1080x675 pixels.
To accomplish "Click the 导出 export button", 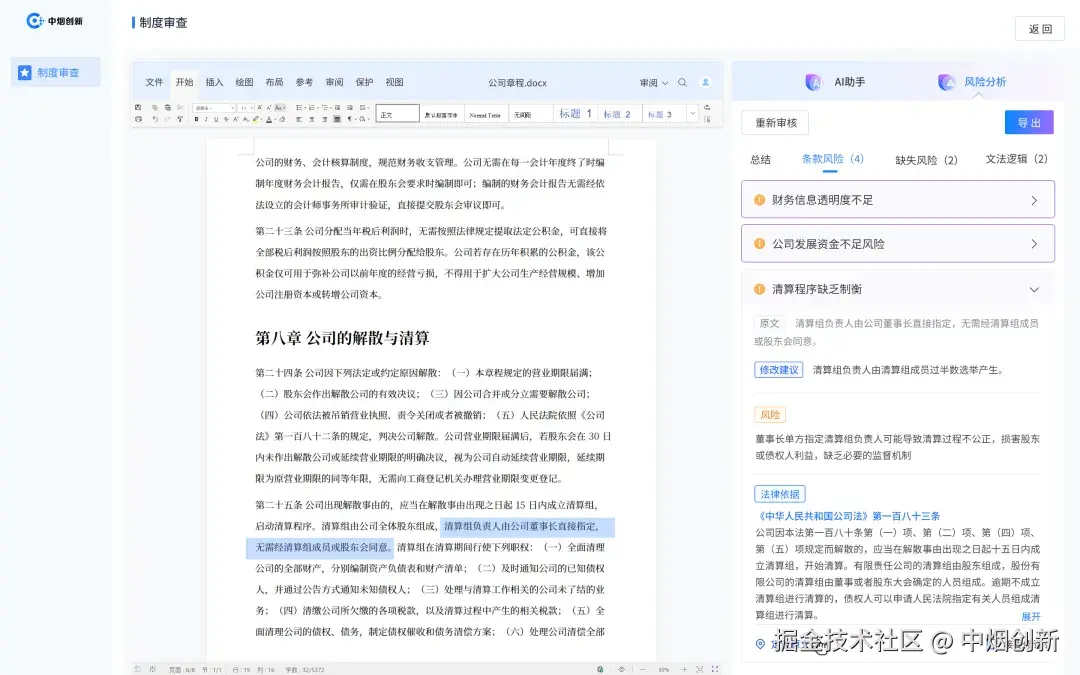I will point(1028,121).
